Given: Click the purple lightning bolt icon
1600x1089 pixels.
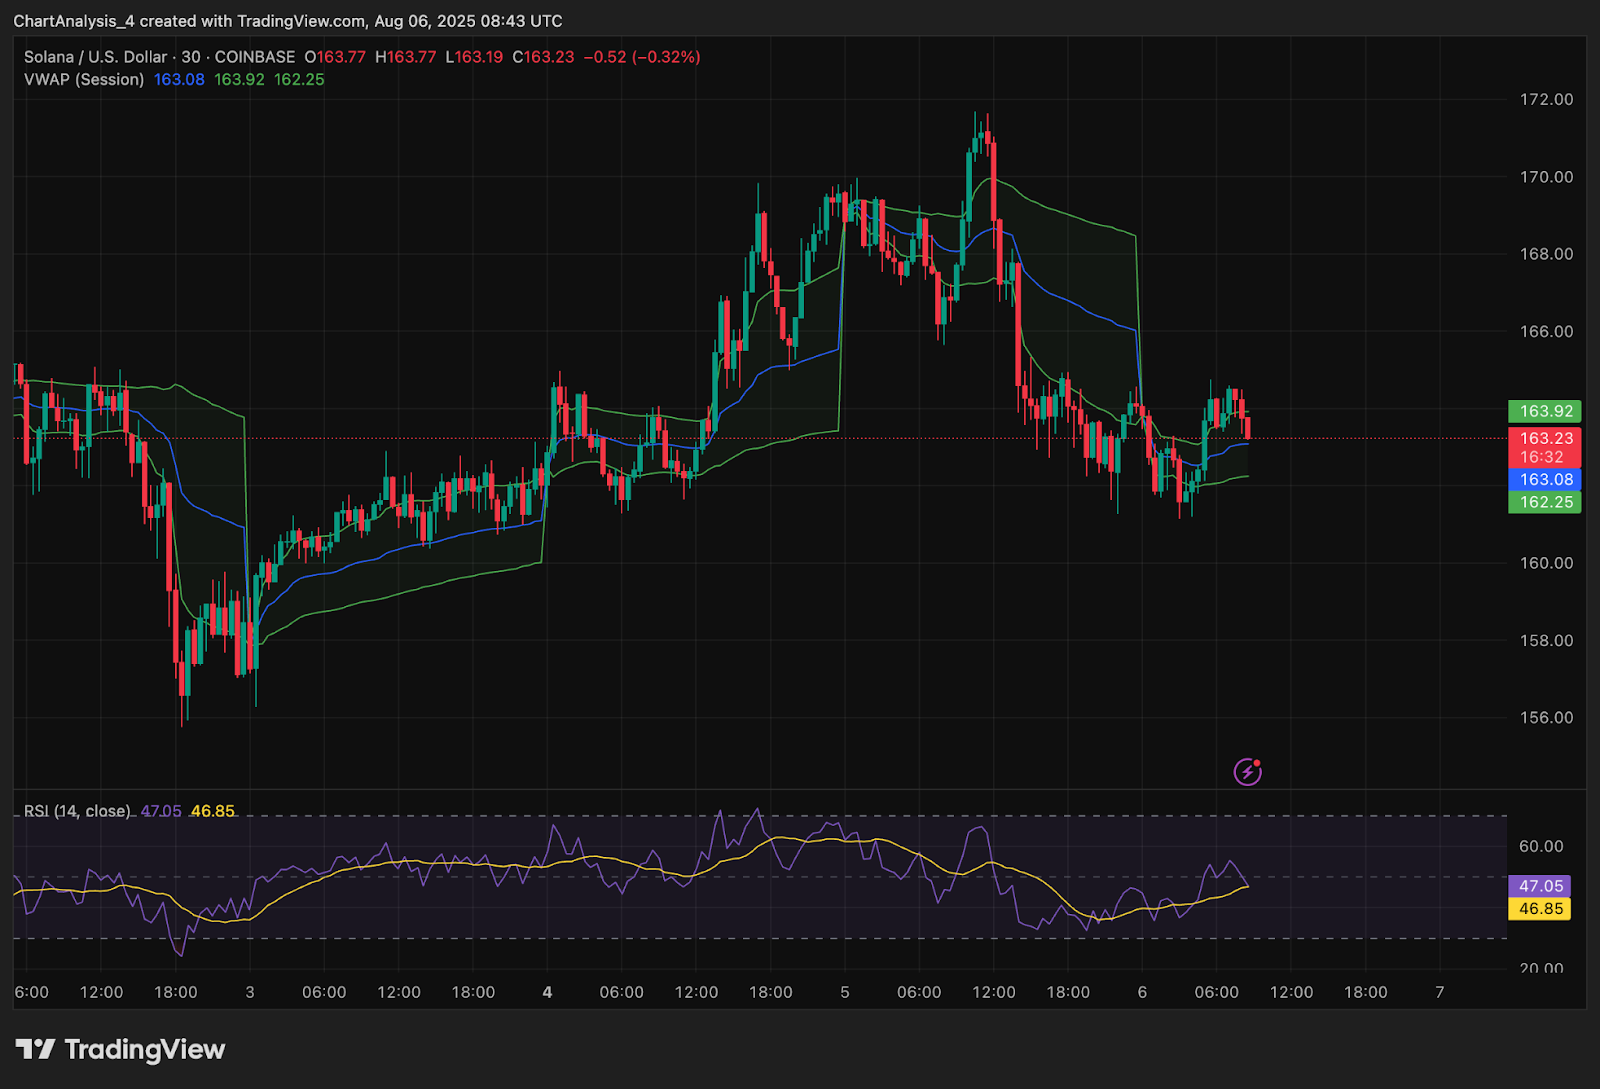Looking at the screenshot, I should (1247, 771).
